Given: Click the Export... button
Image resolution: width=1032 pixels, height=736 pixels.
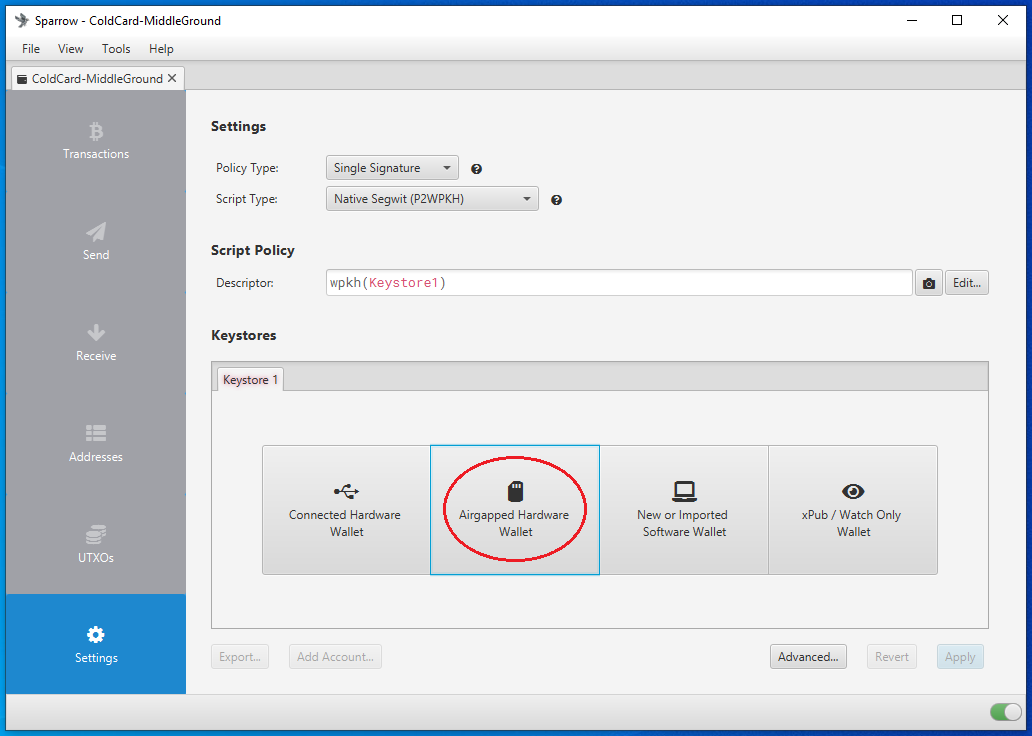Looking at the screenshot, I should click(x=240, y=657).
